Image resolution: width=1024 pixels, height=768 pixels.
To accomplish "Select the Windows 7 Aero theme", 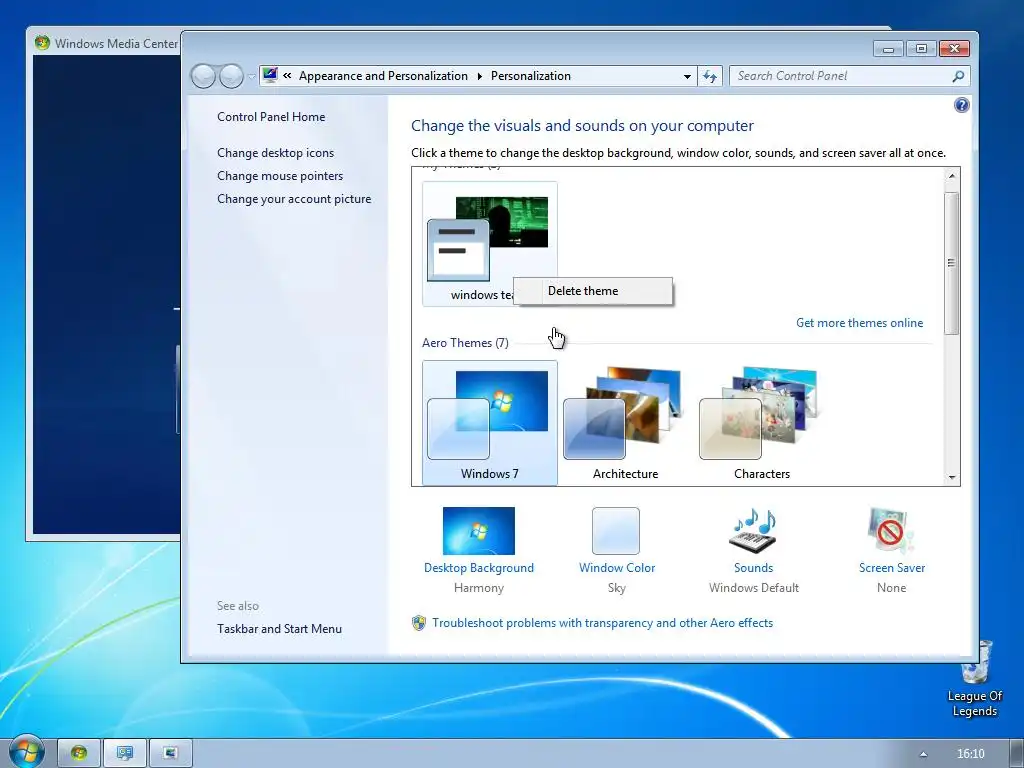I will (x=490, y=423).
